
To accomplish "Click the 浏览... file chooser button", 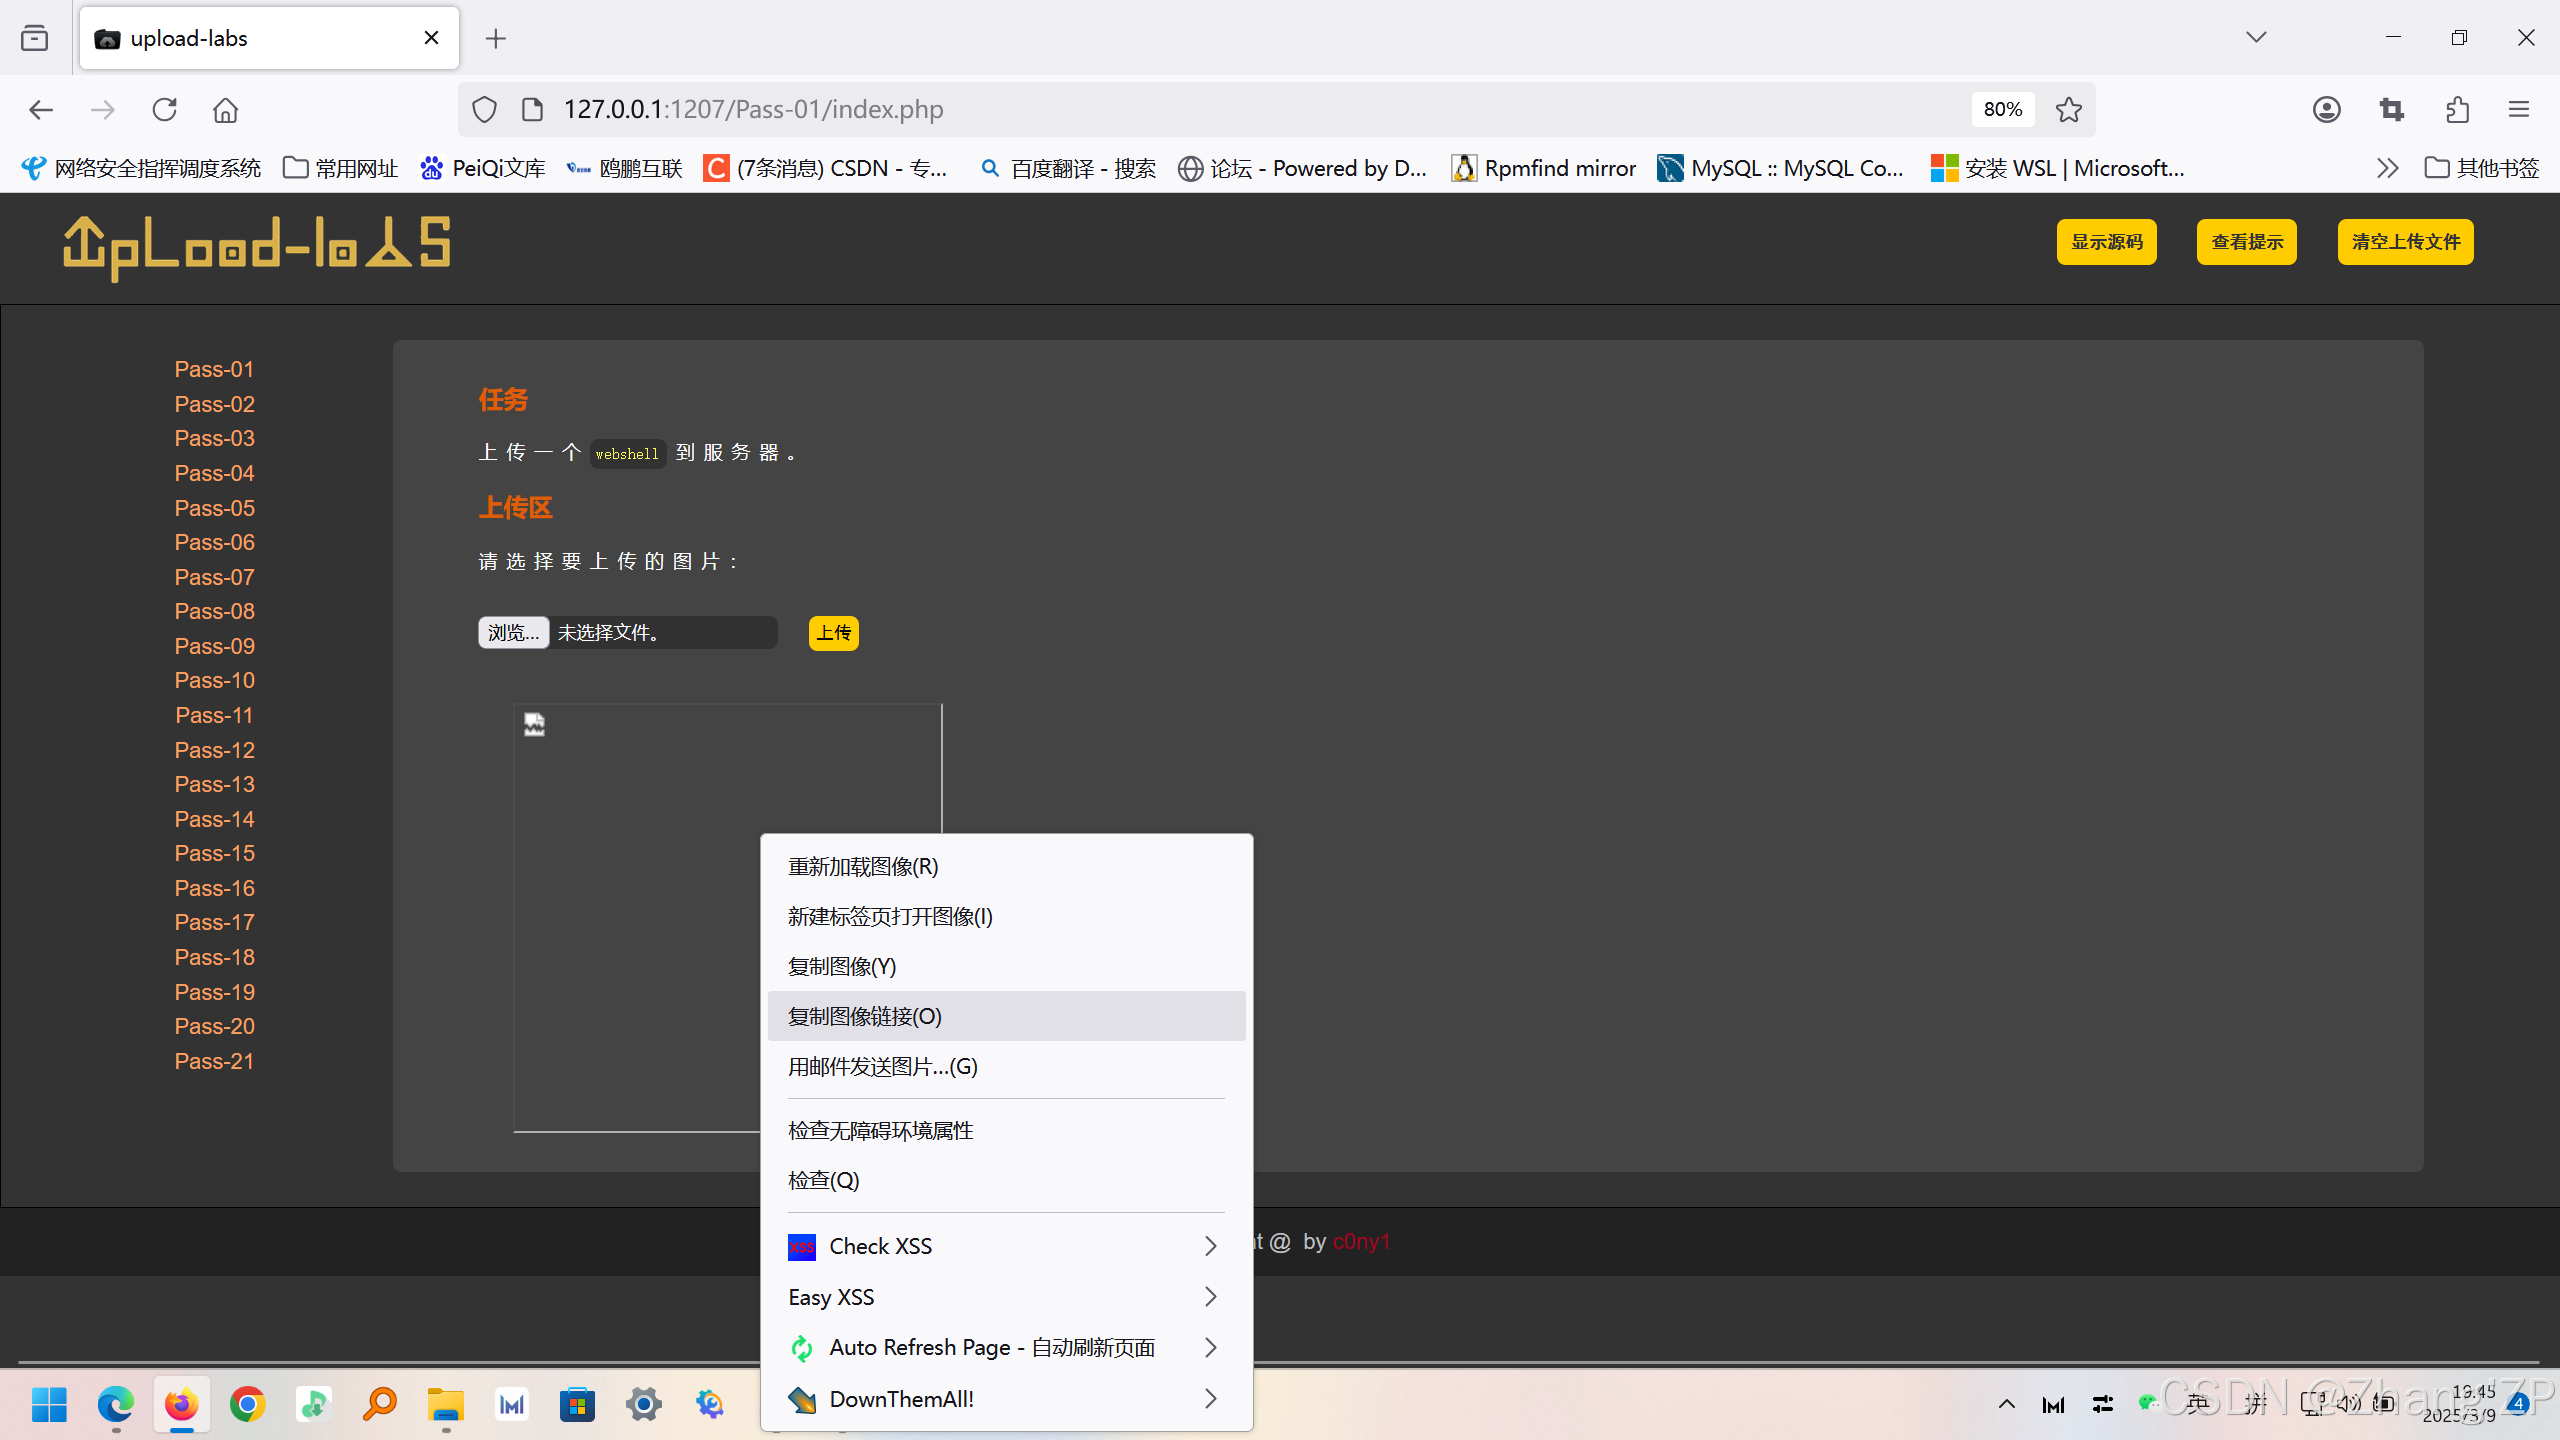I will pos(513,633).
